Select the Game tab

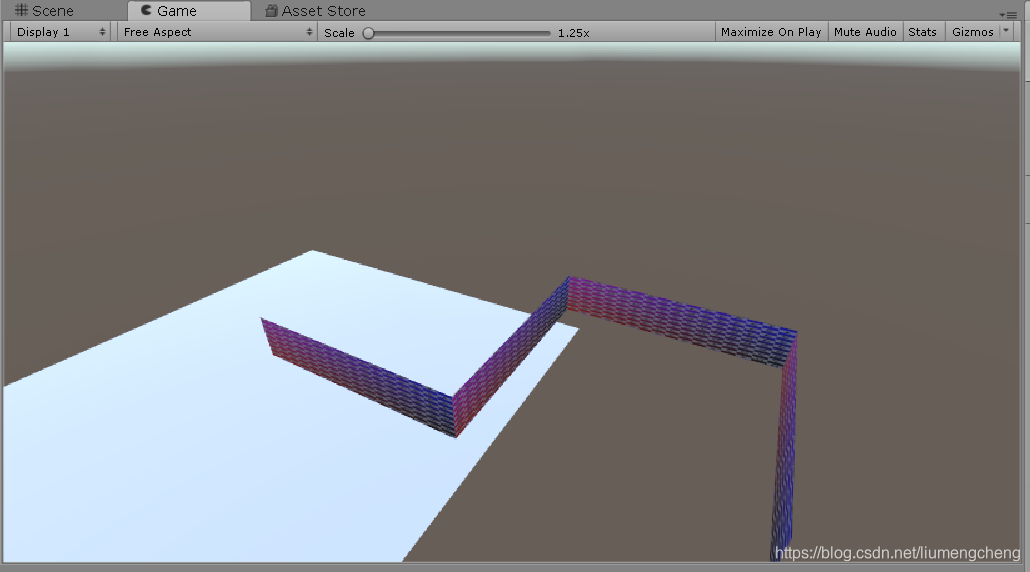189,11
